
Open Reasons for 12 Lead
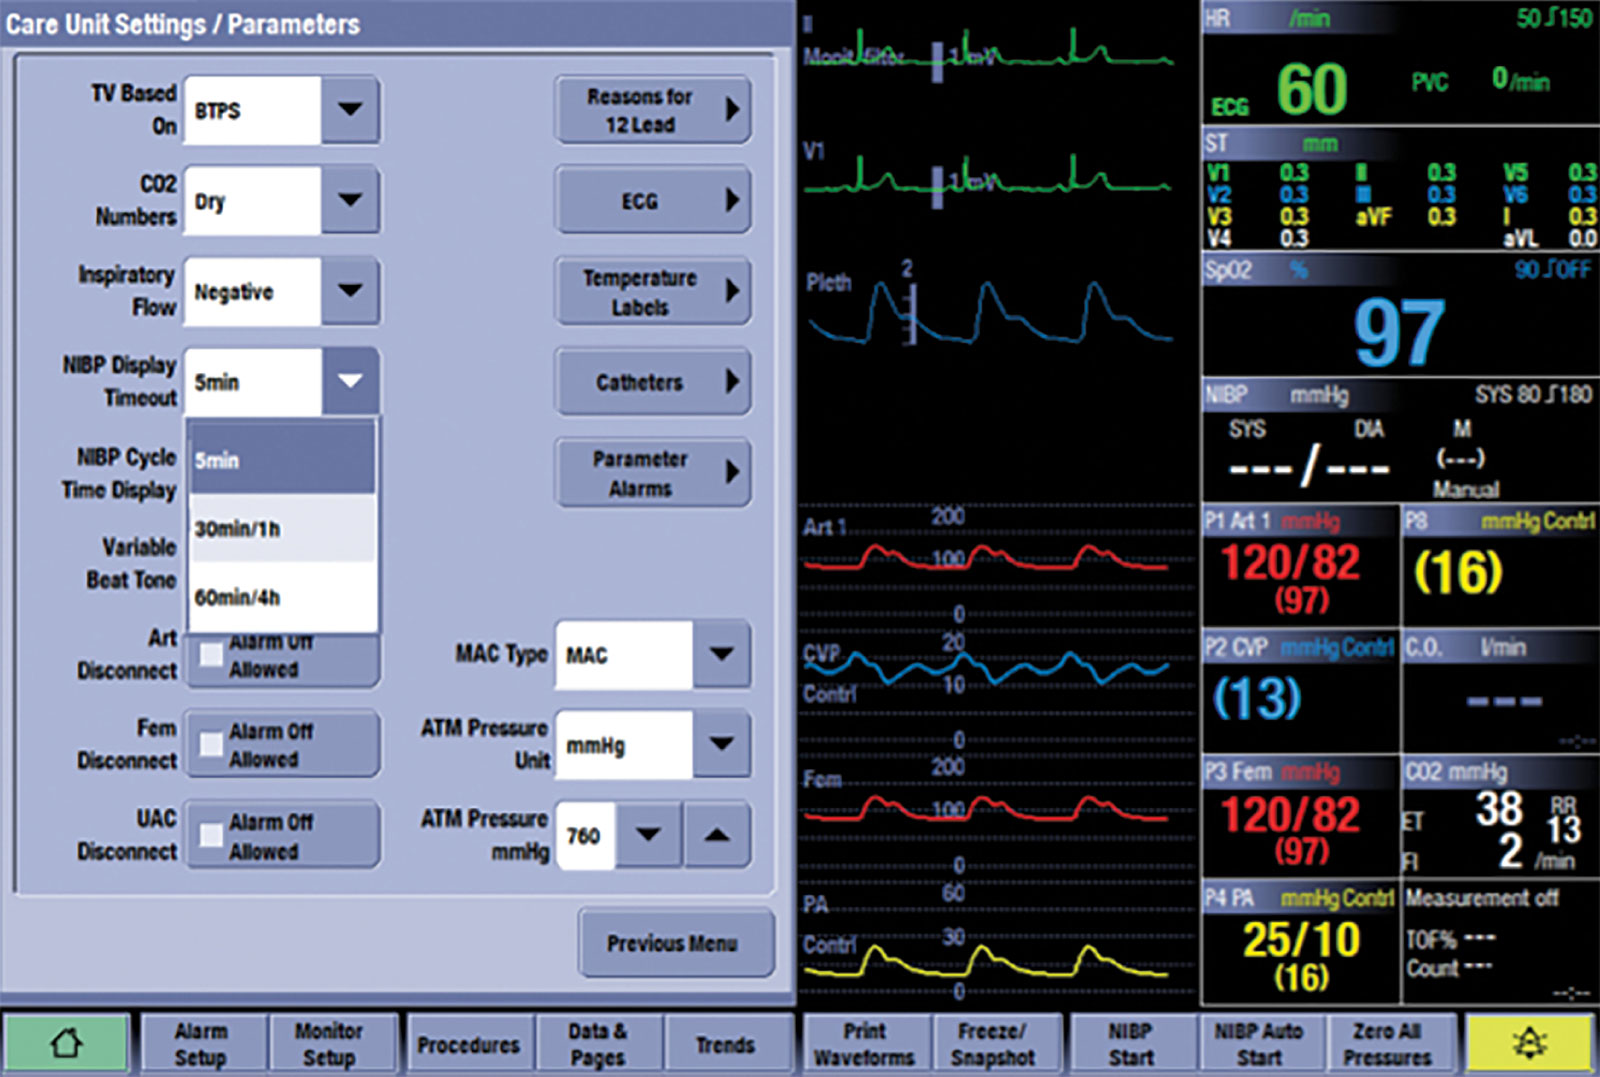click(x=652, y=110)
